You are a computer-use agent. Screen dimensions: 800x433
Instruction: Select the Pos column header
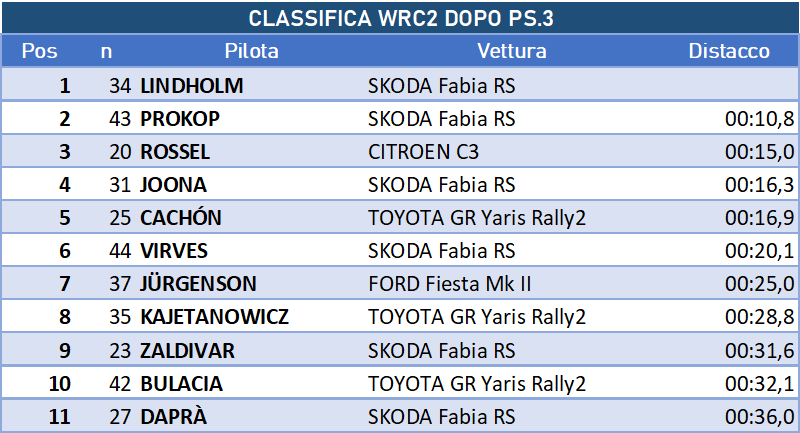[39, 51]
